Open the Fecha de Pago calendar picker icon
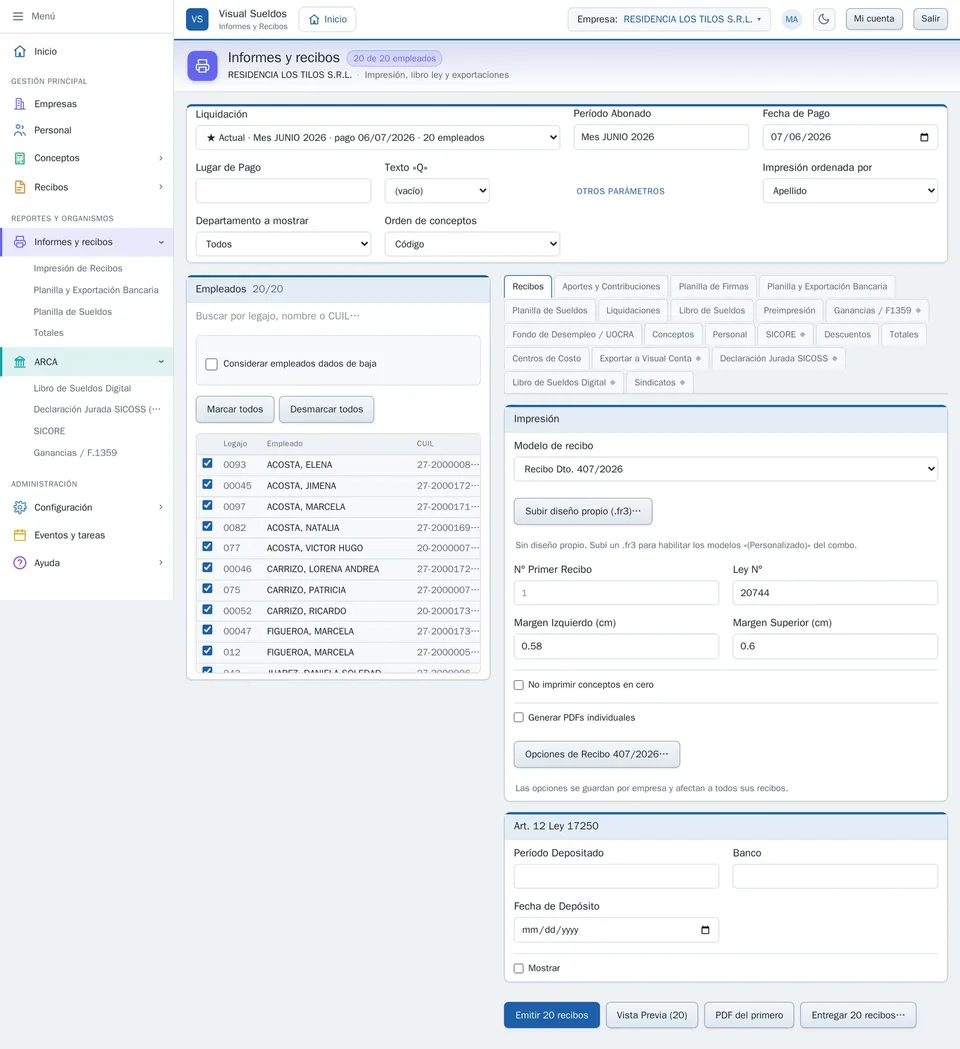 tap(924, 137)
